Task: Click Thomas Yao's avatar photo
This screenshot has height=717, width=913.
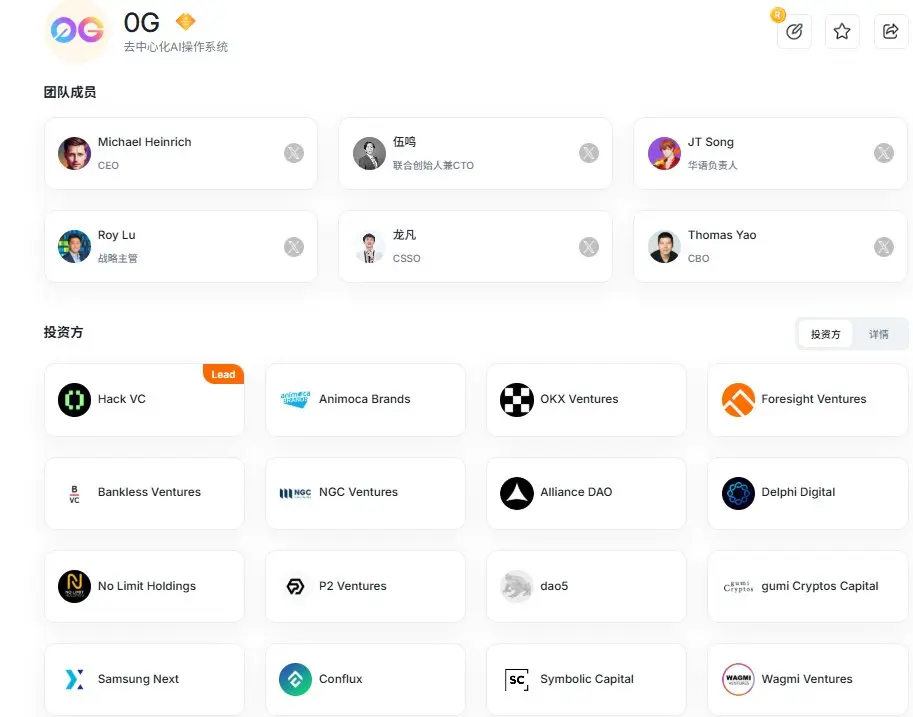Action: [664, 246]
